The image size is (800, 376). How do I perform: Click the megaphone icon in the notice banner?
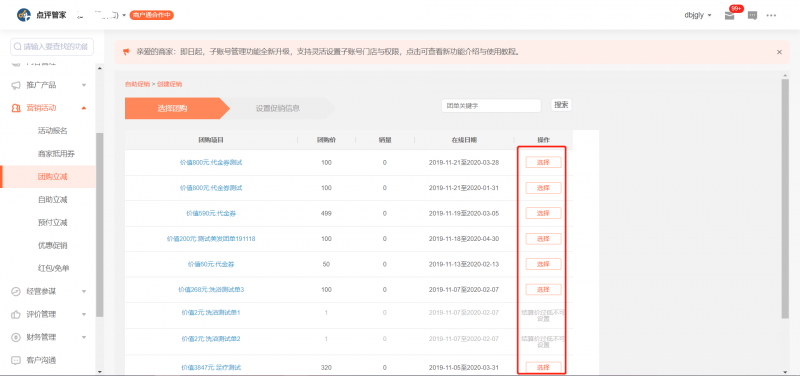click(126, 52)
